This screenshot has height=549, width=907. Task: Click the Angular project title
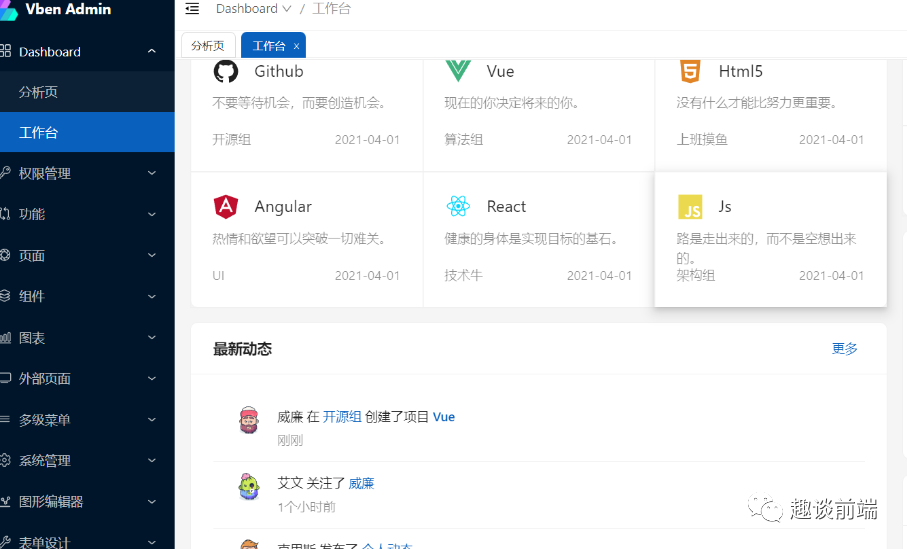(x=283, y=207)
